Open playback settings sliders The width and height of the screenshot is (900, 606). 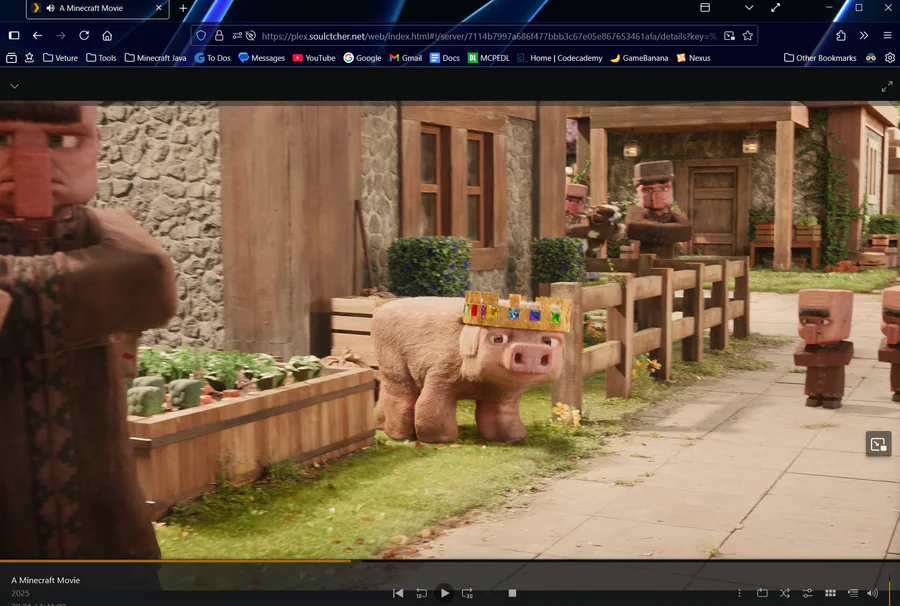tap(808, 593)
